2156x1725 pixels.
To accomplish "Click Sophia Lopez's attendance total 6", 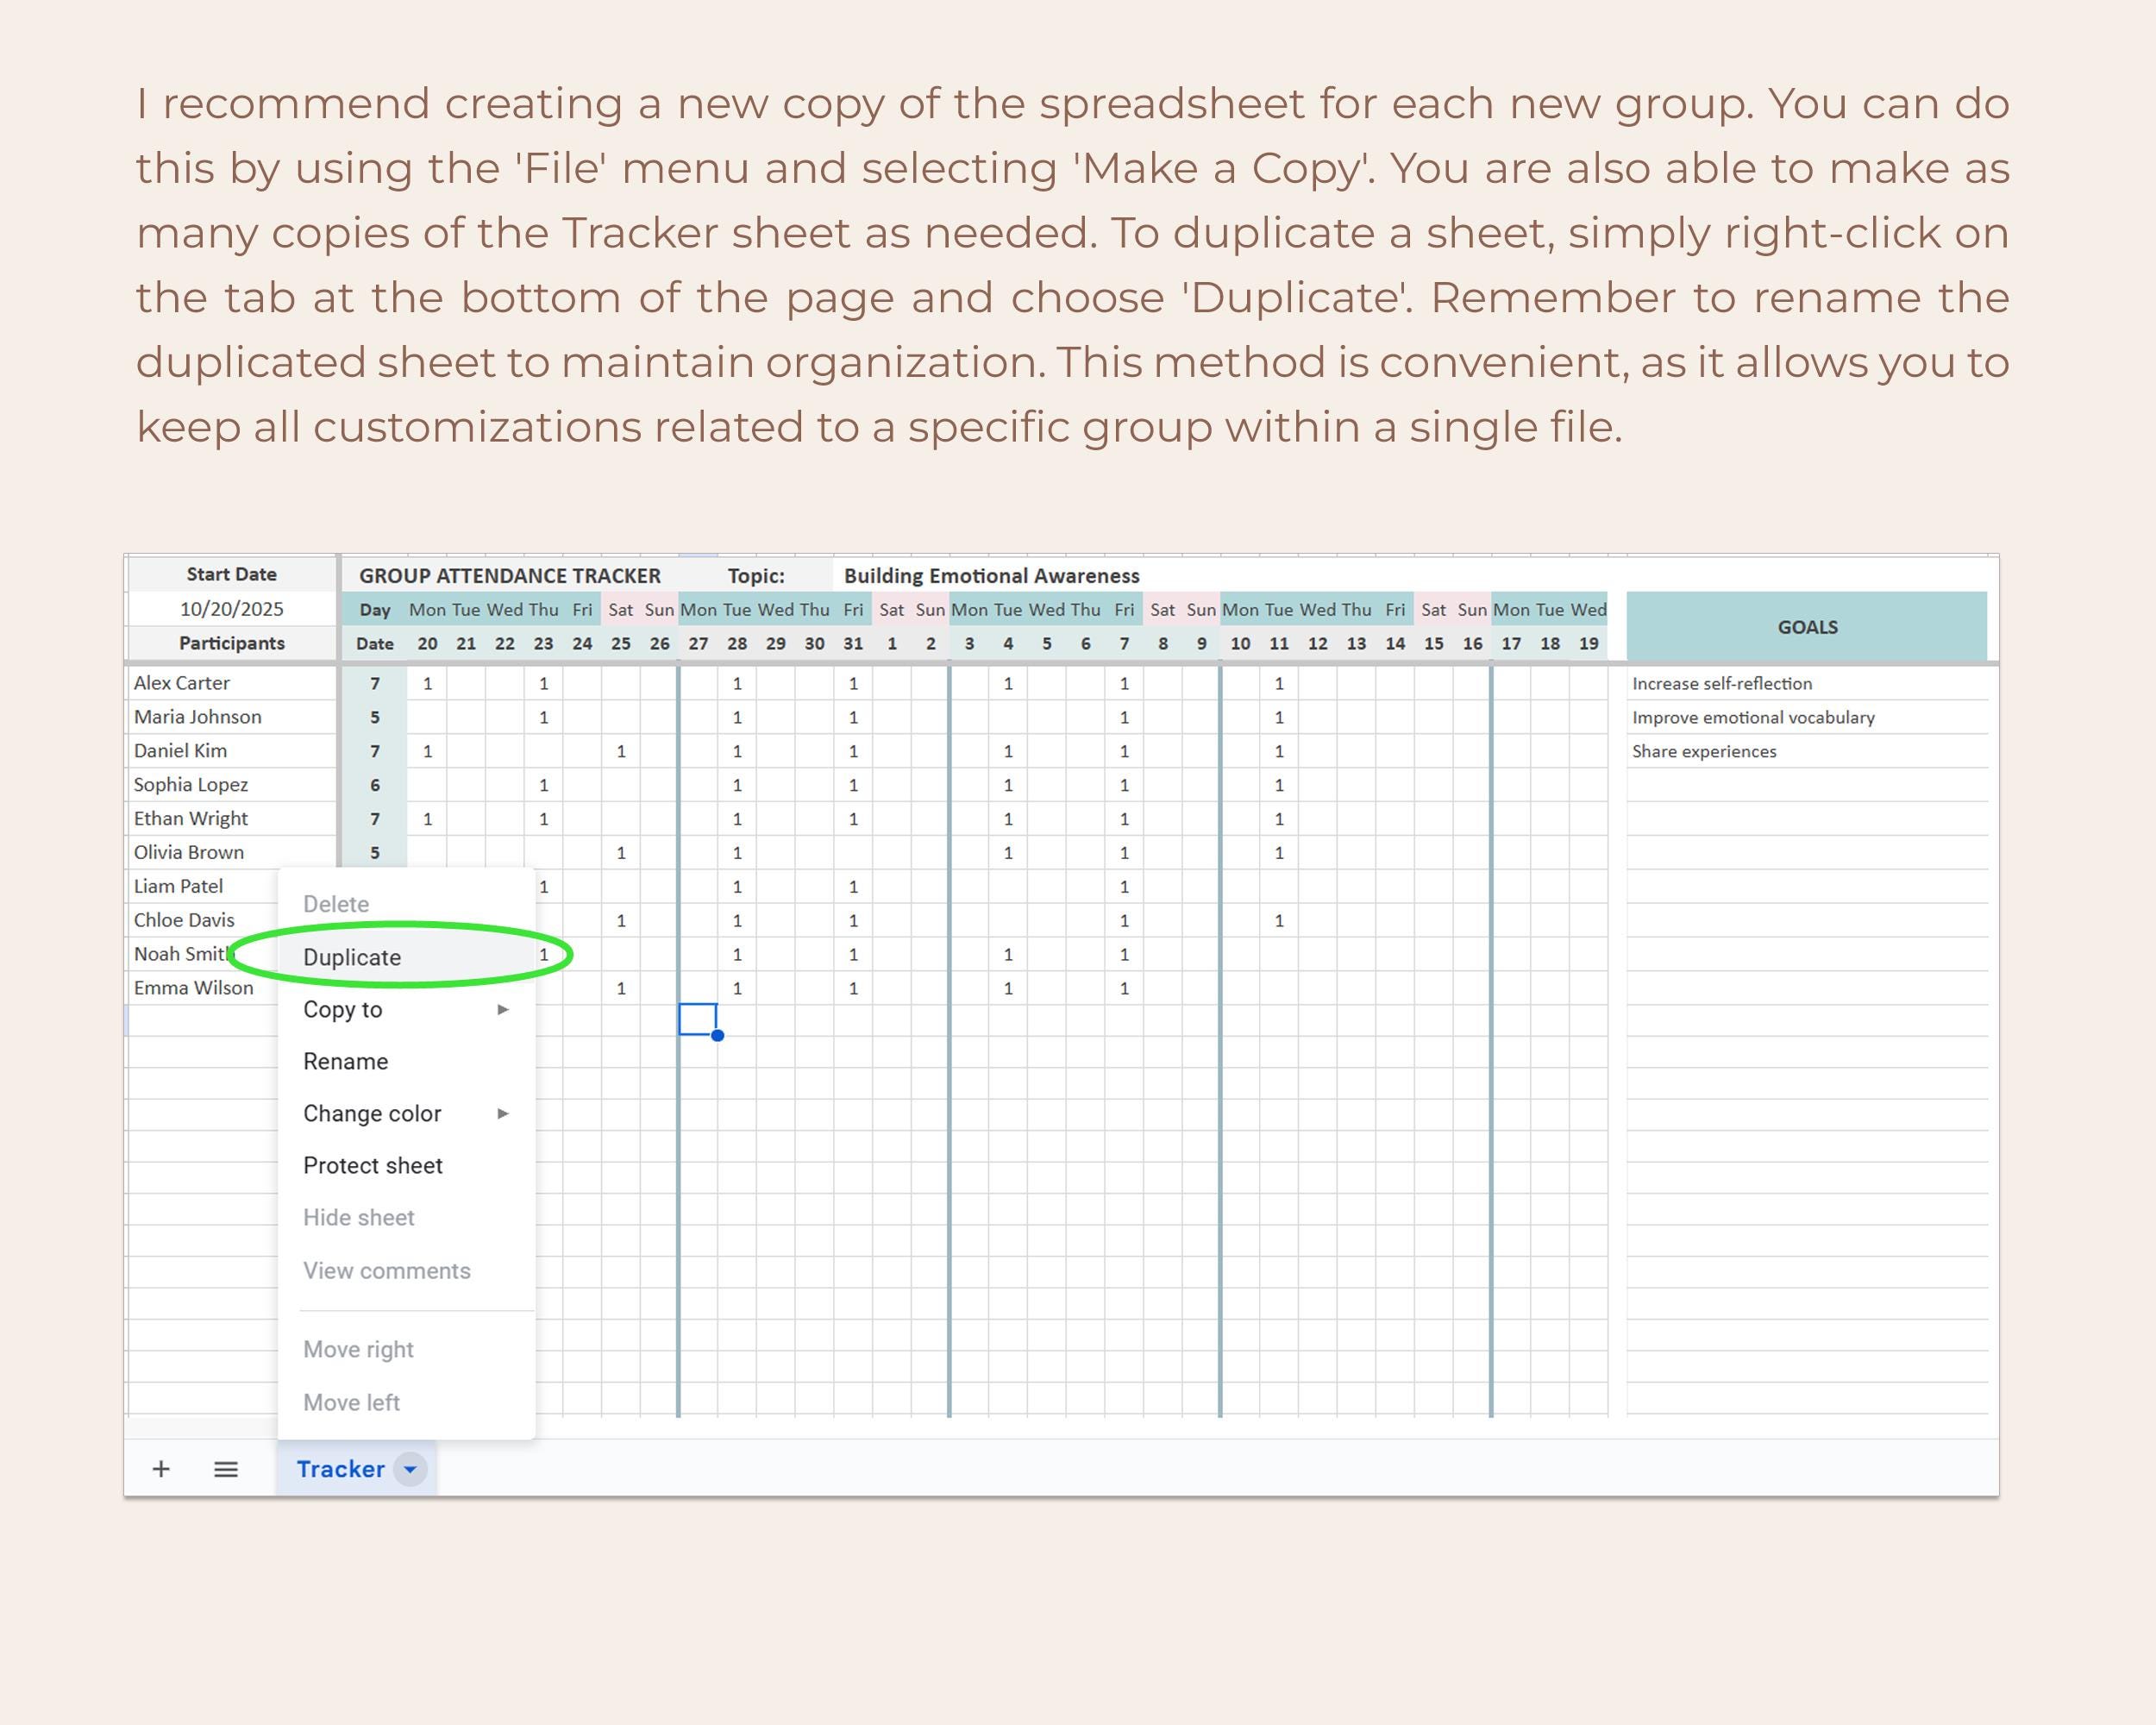I will click(375, 785).
